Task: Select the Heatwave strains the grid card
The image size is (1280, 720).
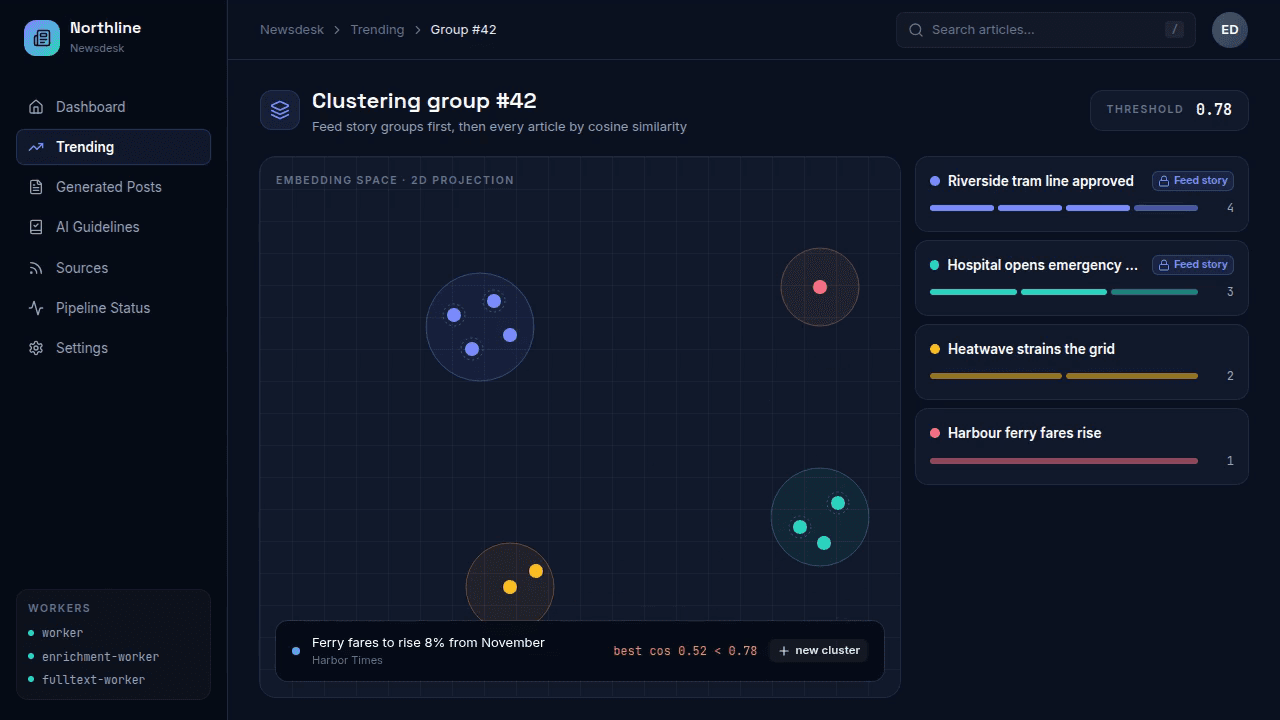Action: point(1082,362)
